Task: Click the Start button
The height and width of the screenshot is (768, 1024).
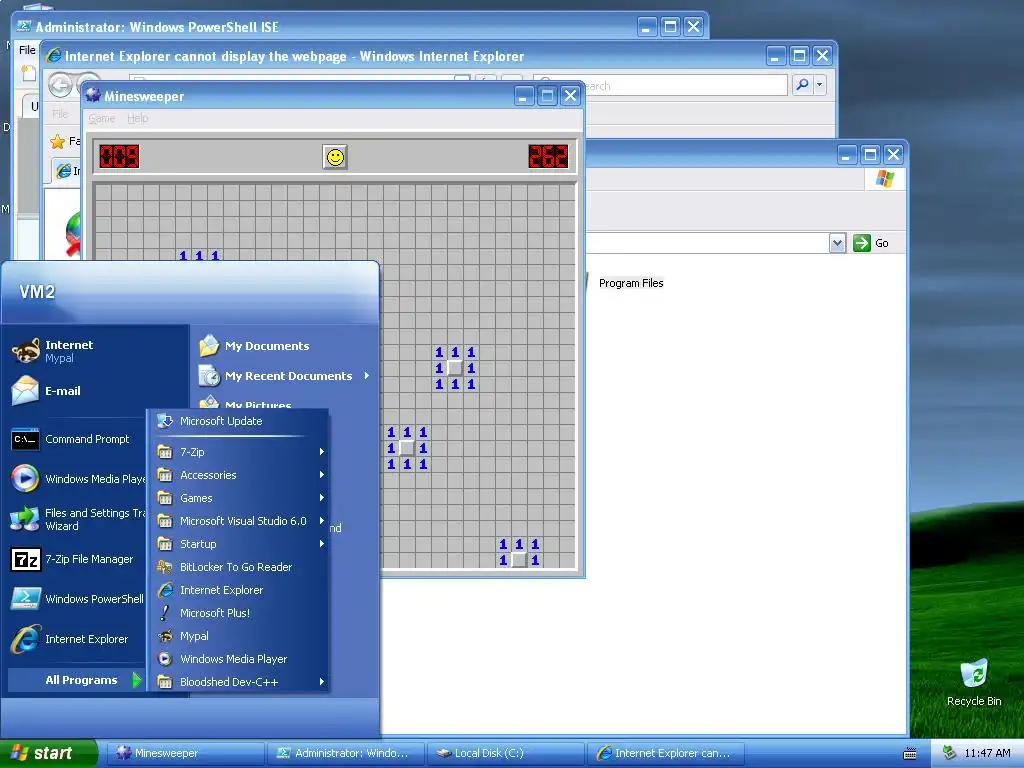Action: [x=48, y=753]
